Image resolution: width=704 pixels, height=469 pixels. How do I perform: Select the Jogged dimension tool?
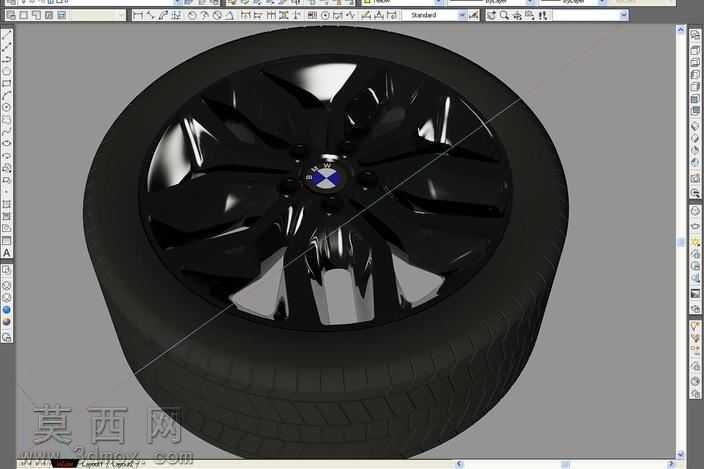click(x=204, y=16)
